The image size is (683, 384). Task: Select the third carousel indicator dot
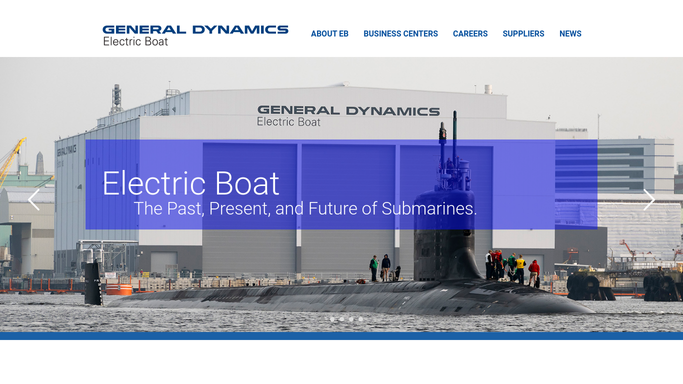(x=351, y=319)
